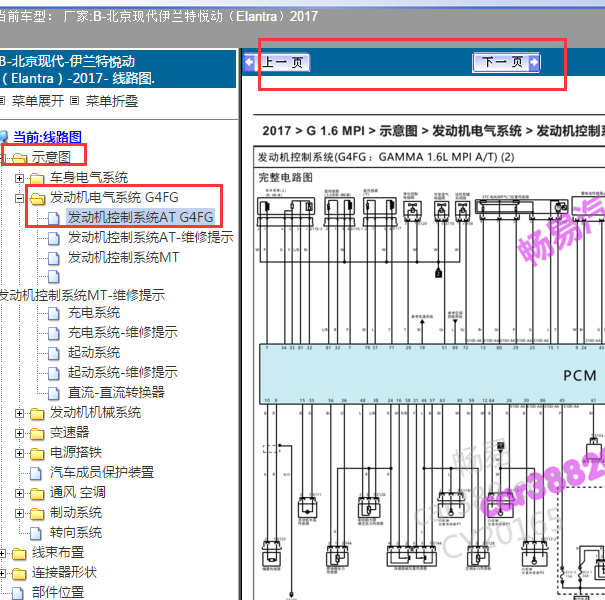Expand the 电源搭铁 node
The height and width of the screenshot is (600, 605).
(x=19, y=453)
